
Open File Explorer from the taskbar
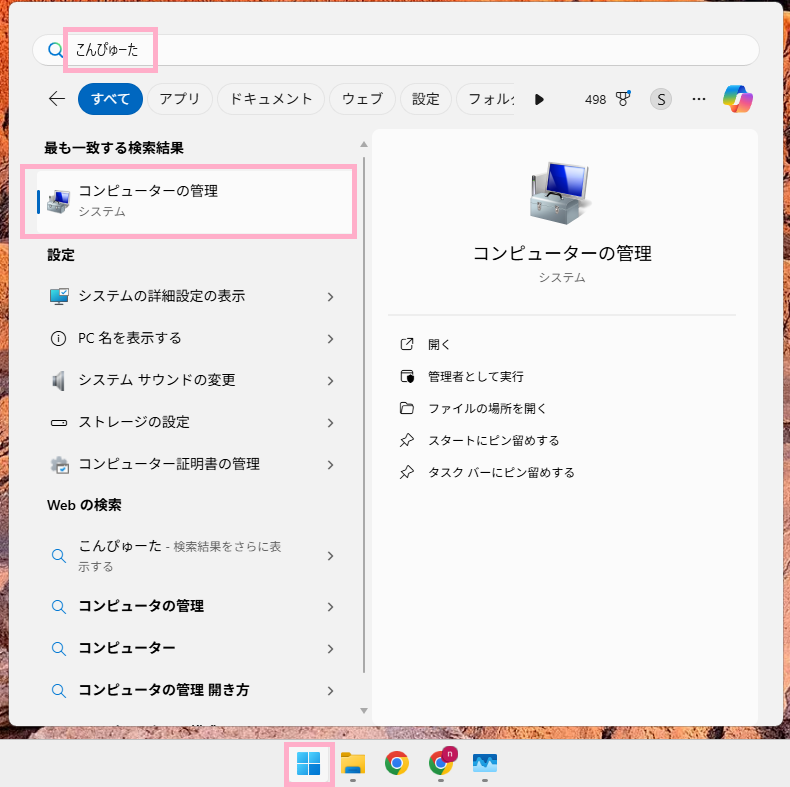point(353,763)
